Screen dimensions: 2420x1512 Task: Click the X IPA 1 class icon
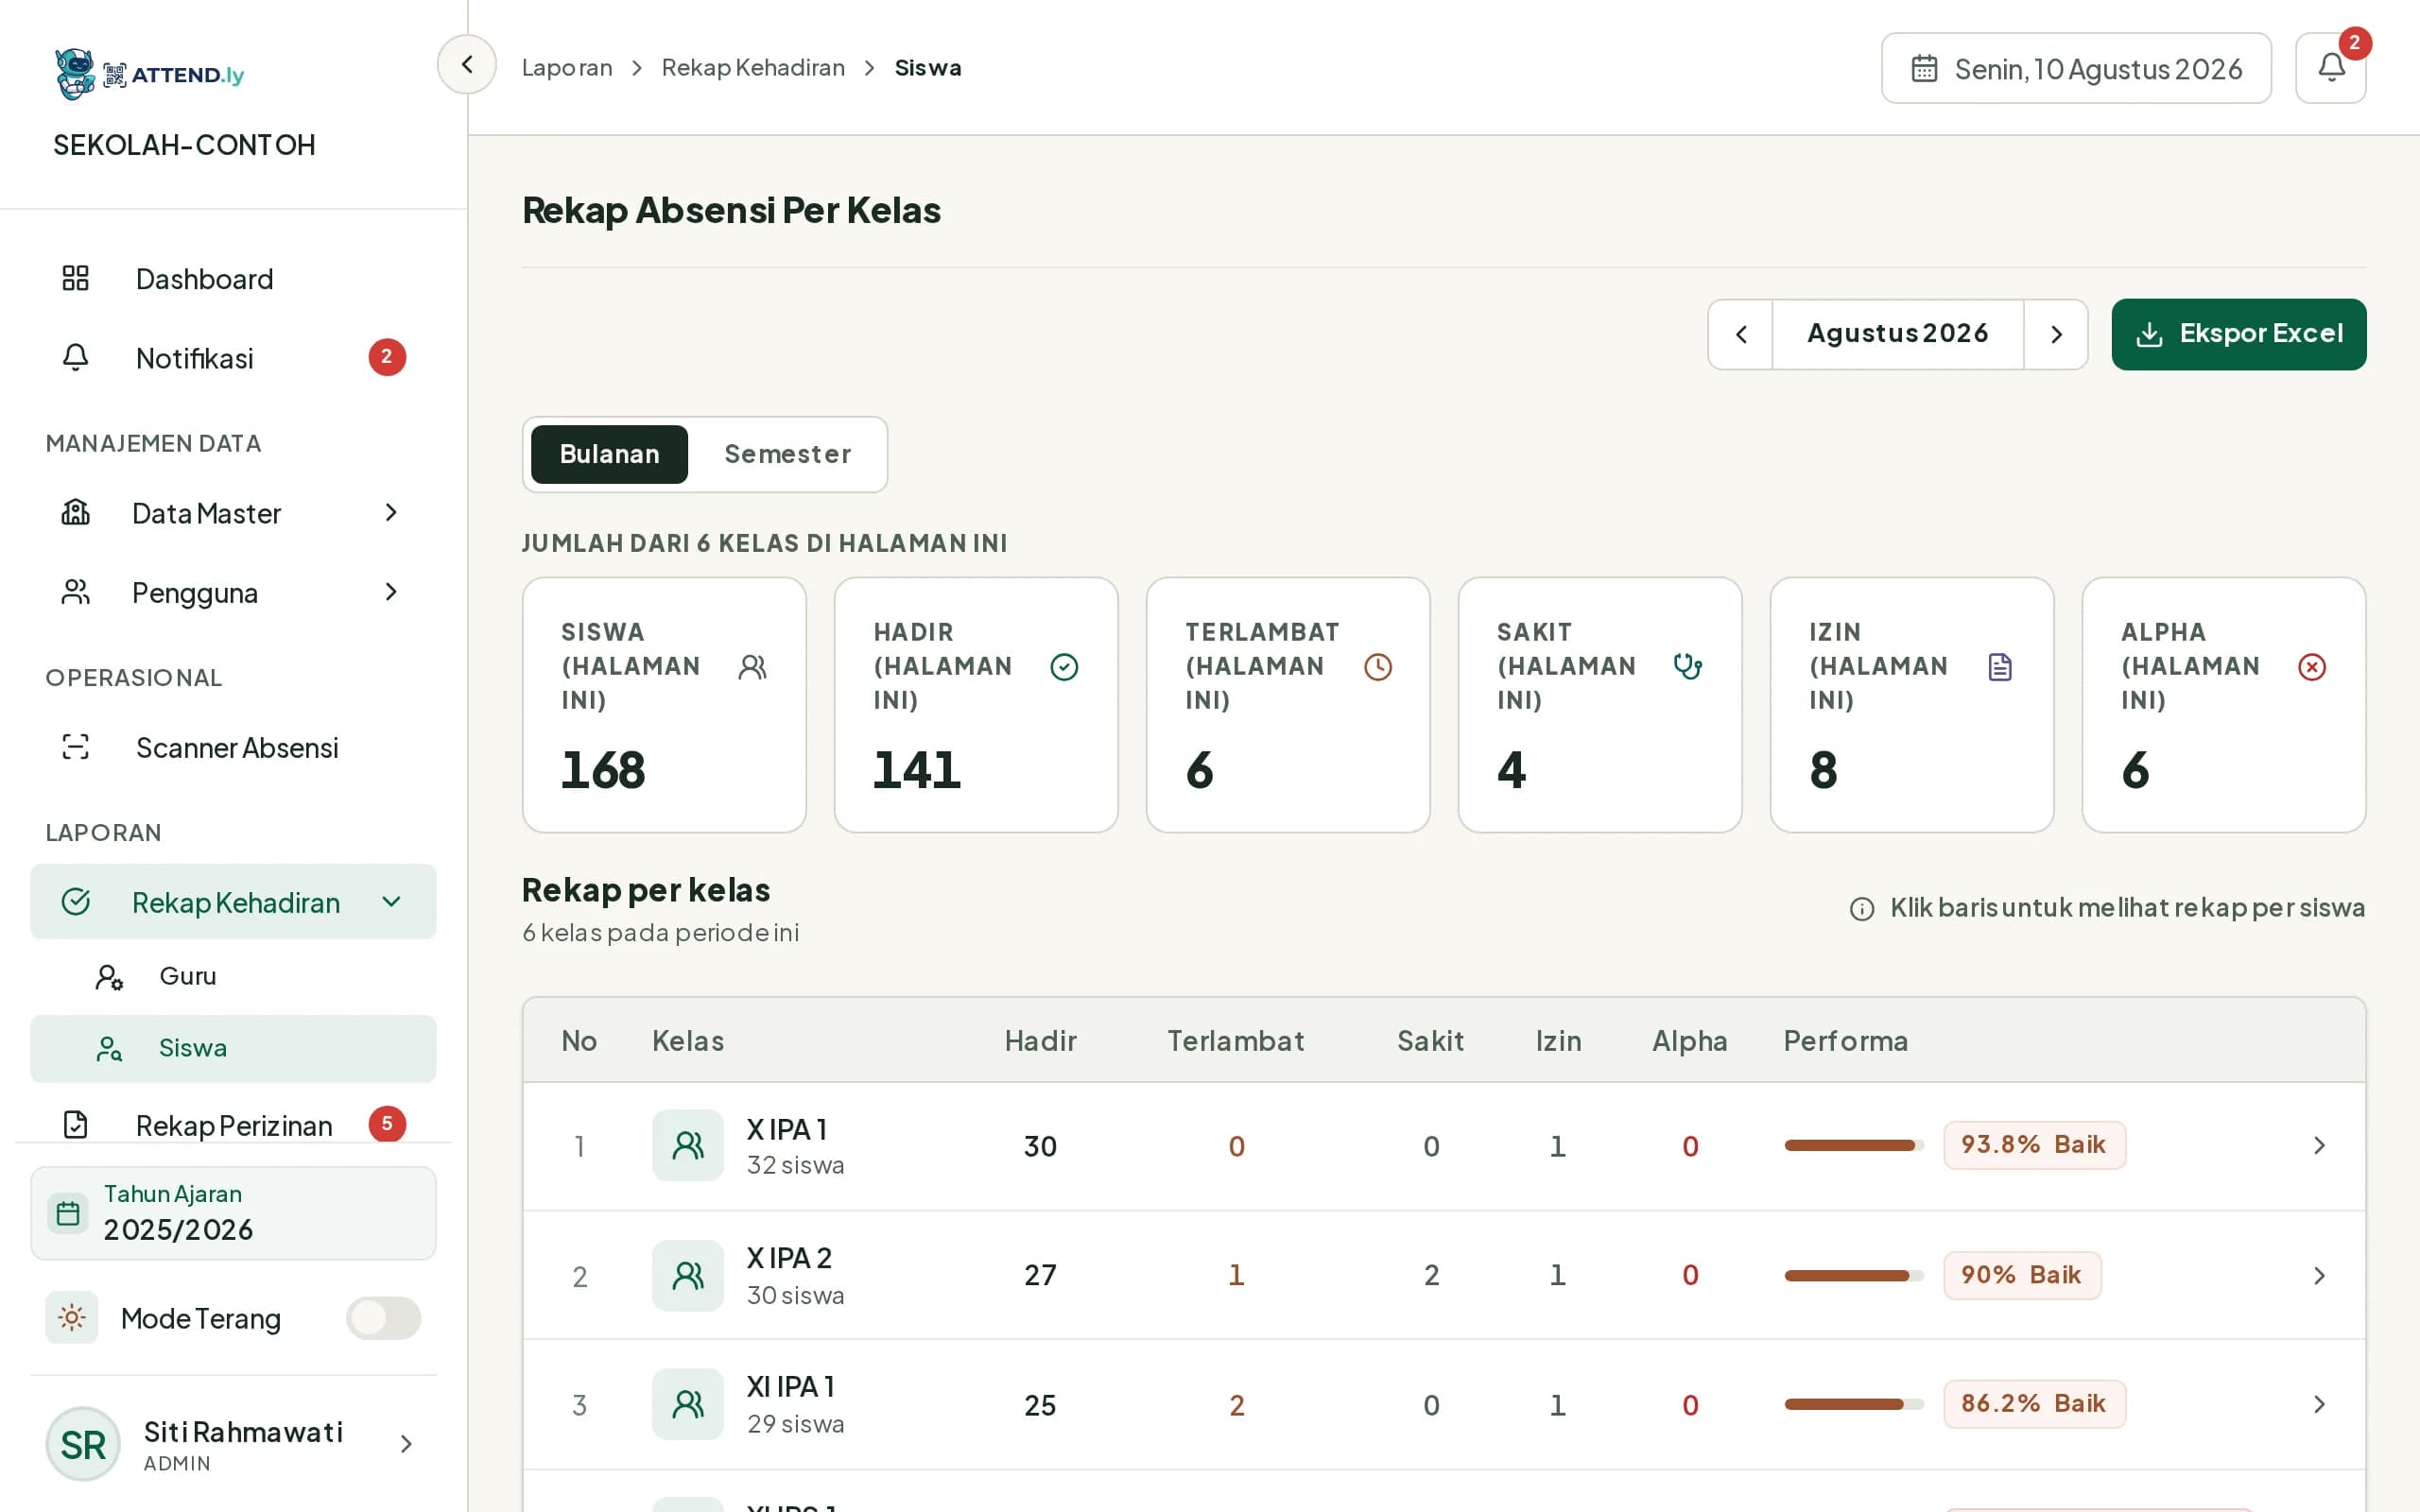(688, 1145)
